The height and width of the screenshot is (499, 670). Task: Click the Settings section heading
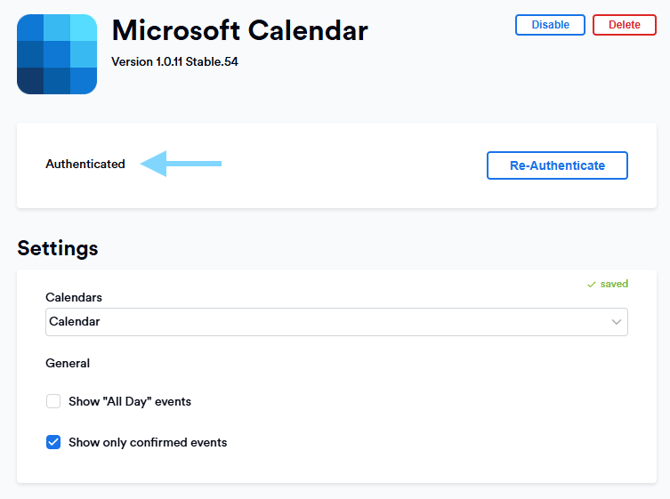(x=58, y=248)
